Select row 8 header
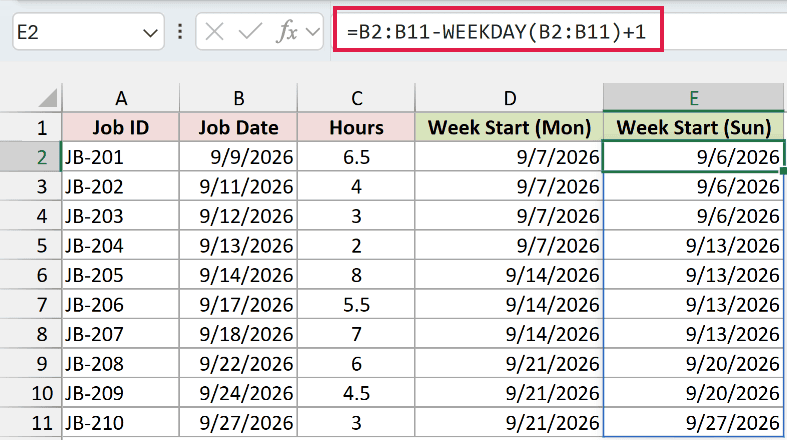 (31, 334)
